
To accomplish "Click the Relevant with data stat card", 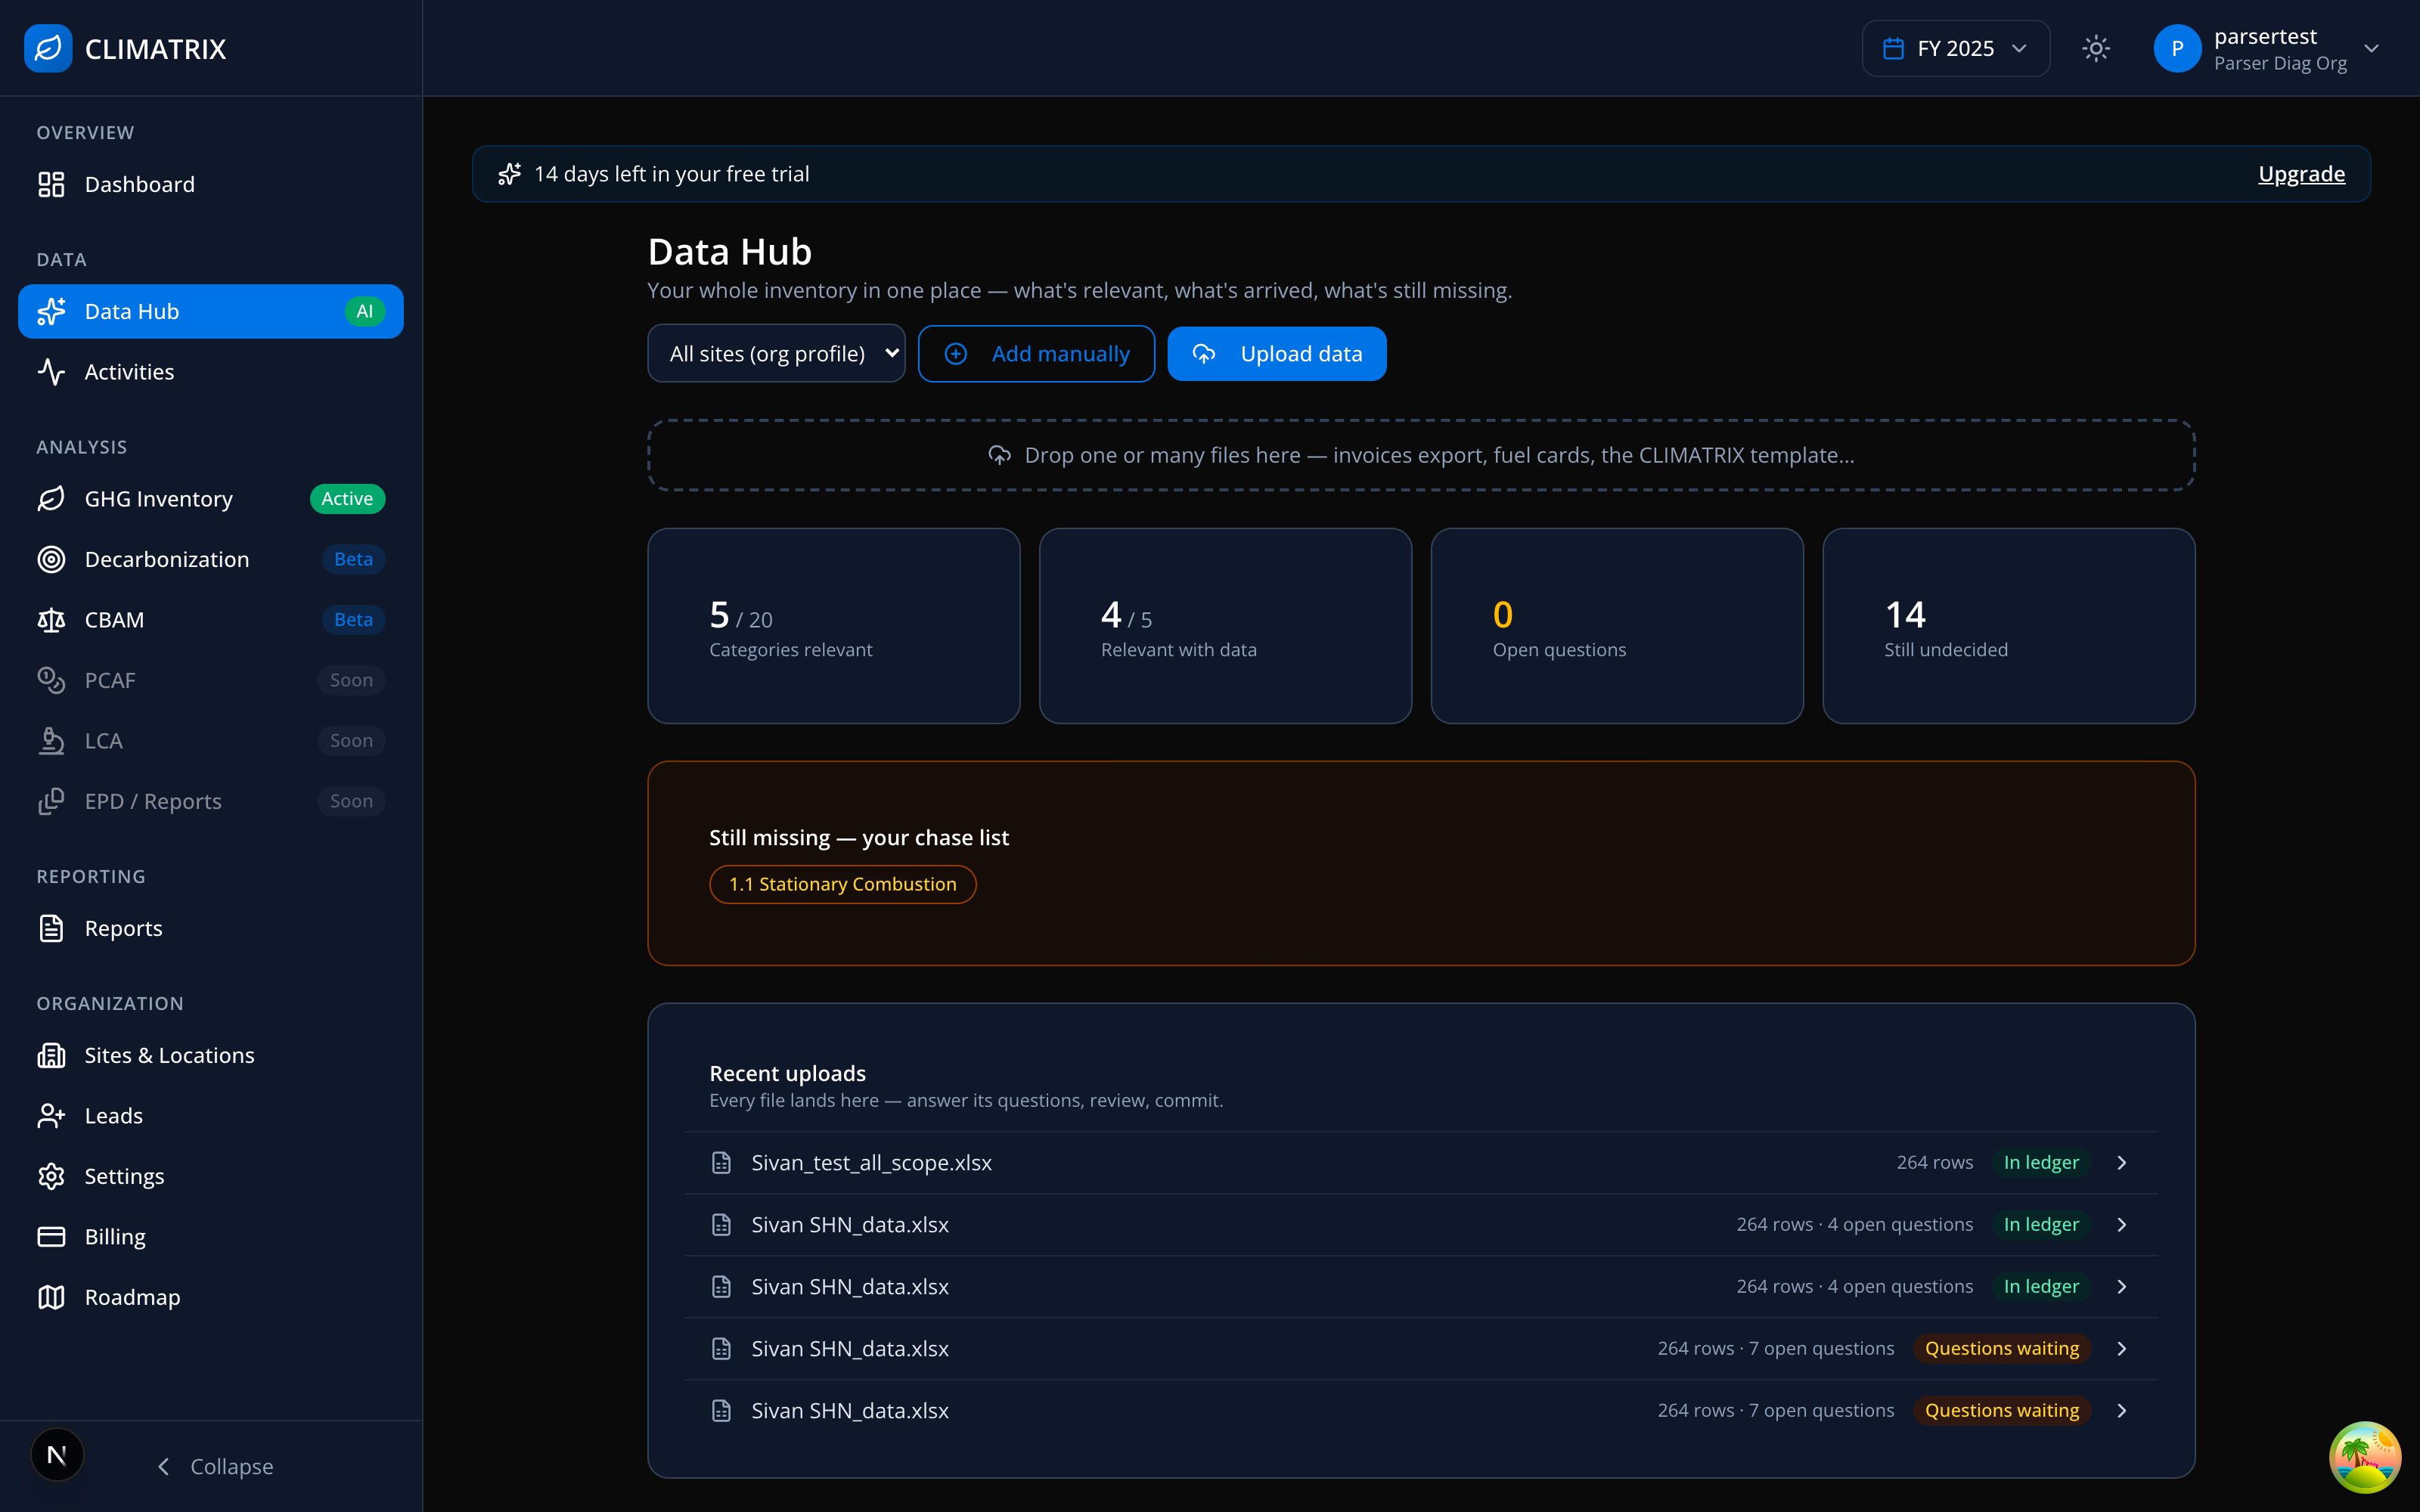I will point(1226,626).
